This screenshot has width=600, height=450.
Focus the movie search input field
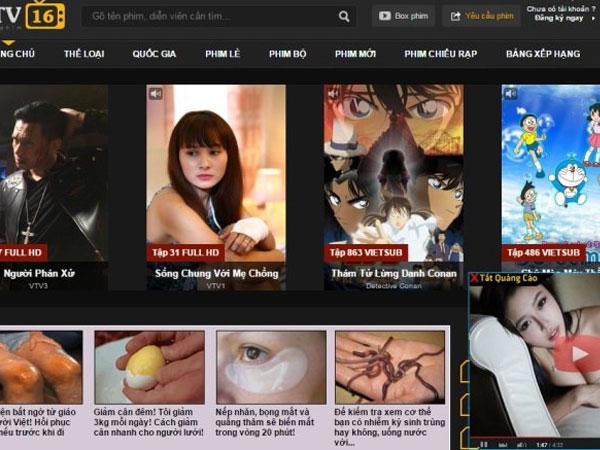218,16
